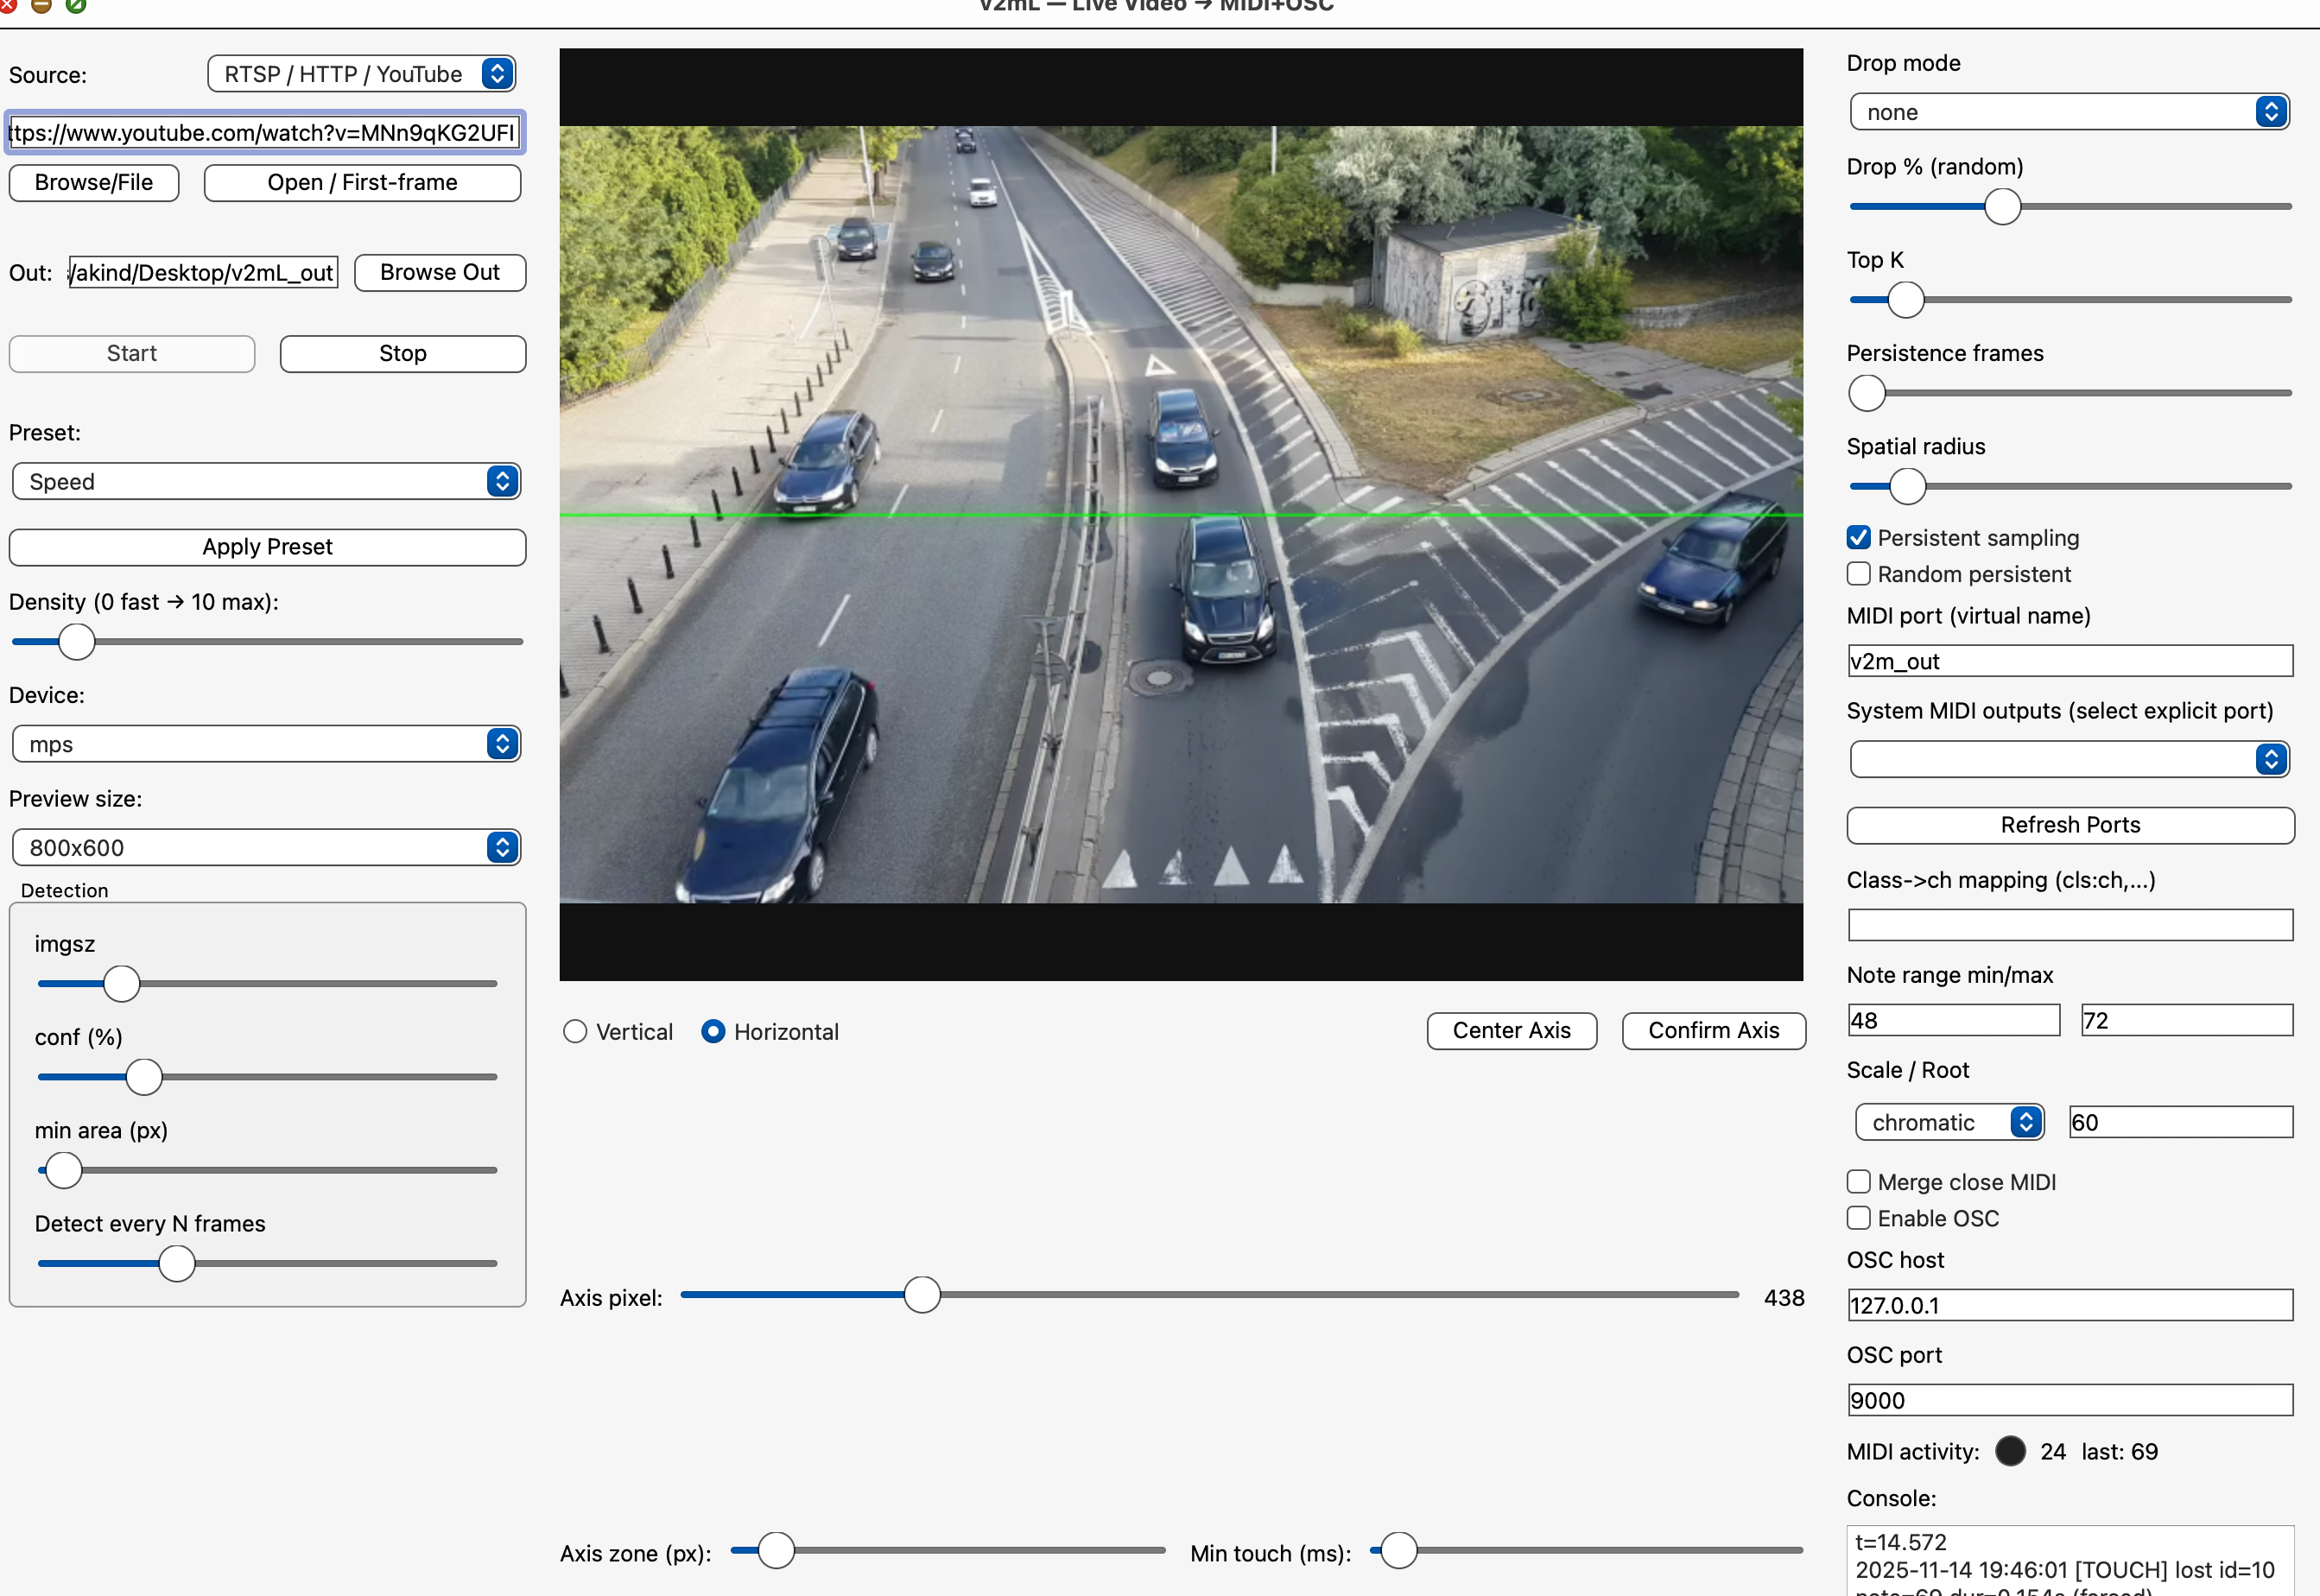Click the Browse Out button

pyautogui.click(x=439, y=272)
